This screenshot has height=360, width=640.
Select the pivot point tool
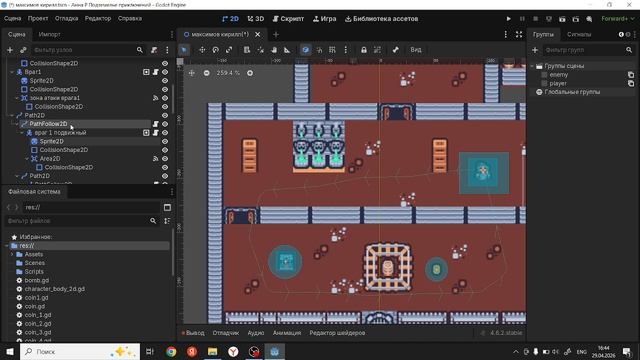point(260,50)
